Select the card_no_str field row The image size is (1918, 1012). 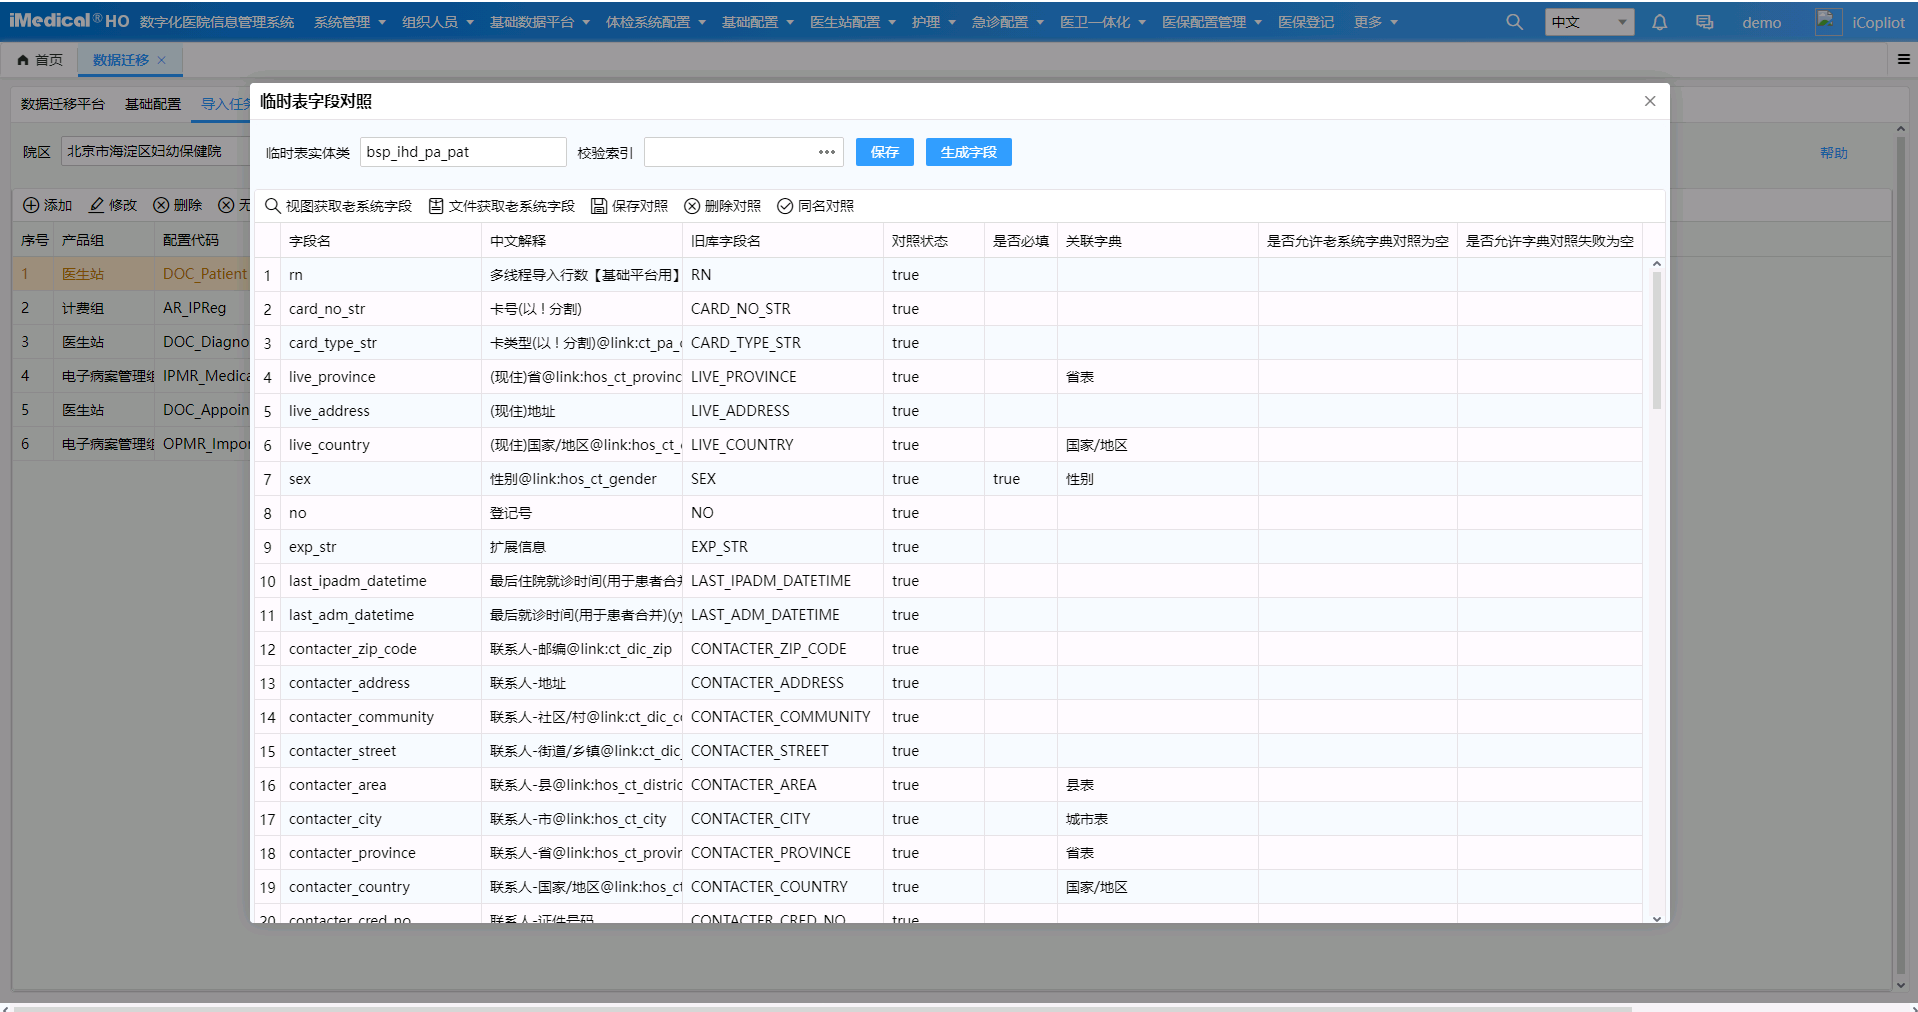pyautogui.click(x=948, y=309)
